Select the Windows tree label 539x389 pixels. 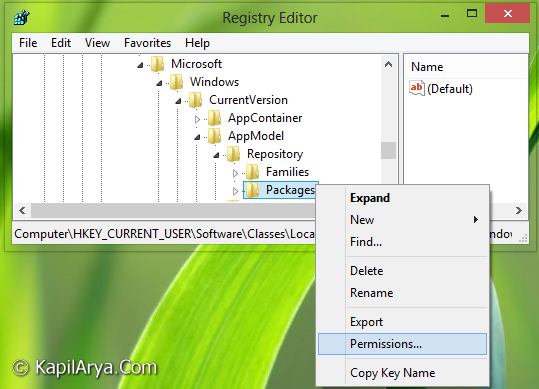pyautogui.click(x=214, y=82)
